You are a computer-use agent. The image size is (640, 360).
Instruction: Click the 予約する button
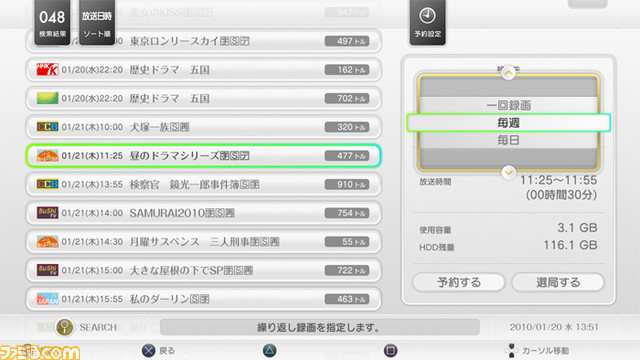459,282
